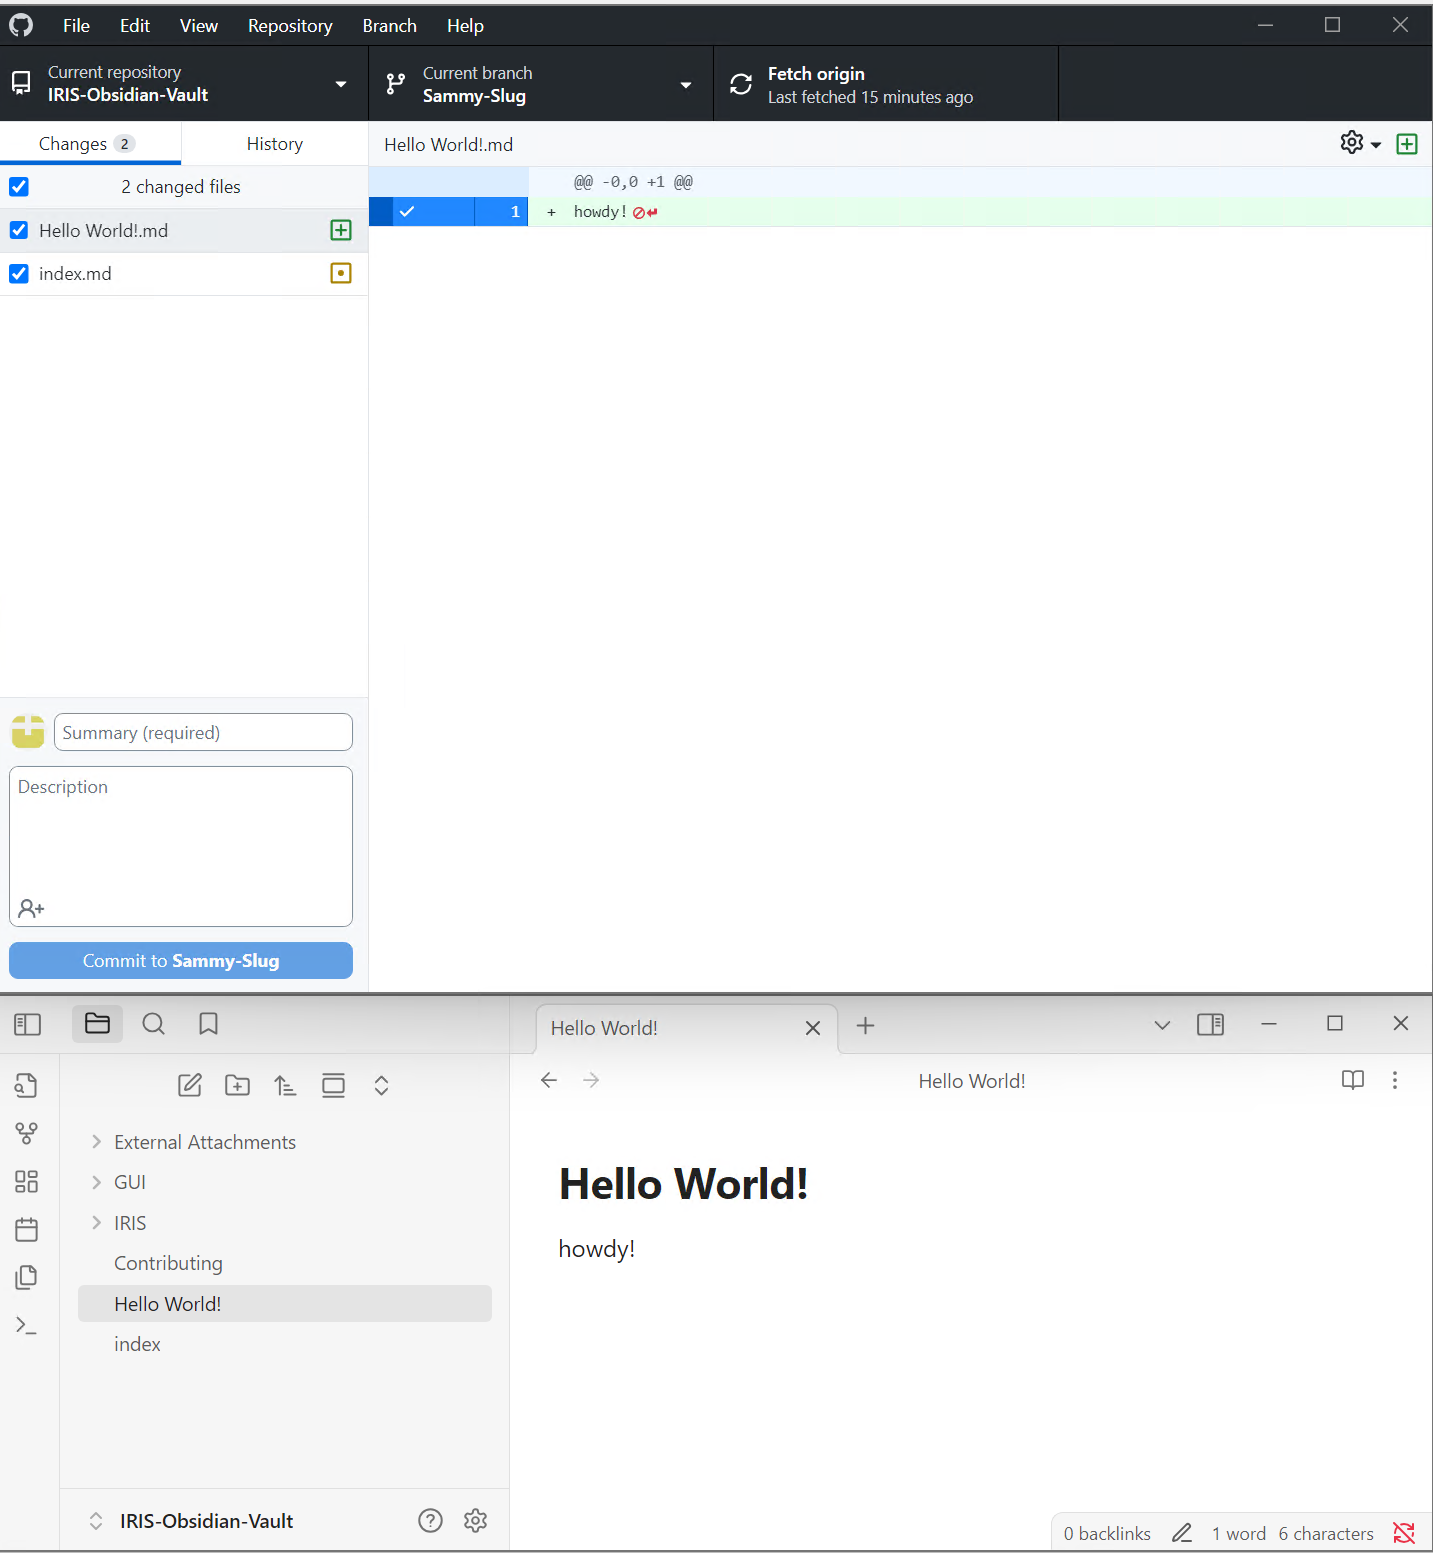
Task: Click the modified status icon for index.md
Action: [x=341, y=274]
